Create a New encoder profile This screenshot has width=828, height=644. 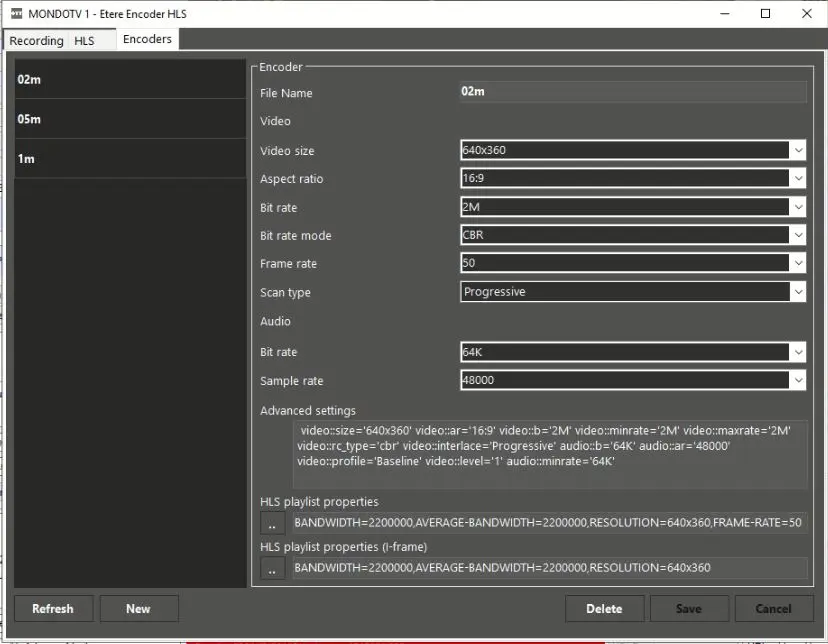[x=138, y=608]
